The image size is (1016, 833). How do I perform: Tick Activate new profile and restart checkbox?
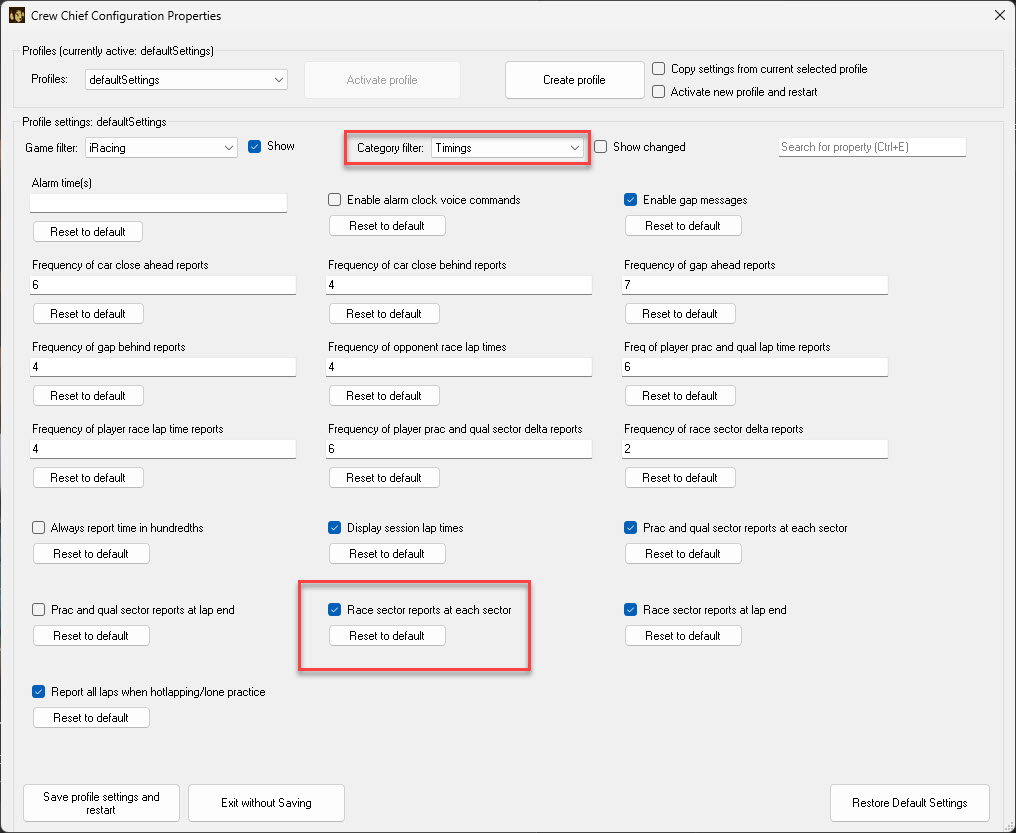coord(658,92)
